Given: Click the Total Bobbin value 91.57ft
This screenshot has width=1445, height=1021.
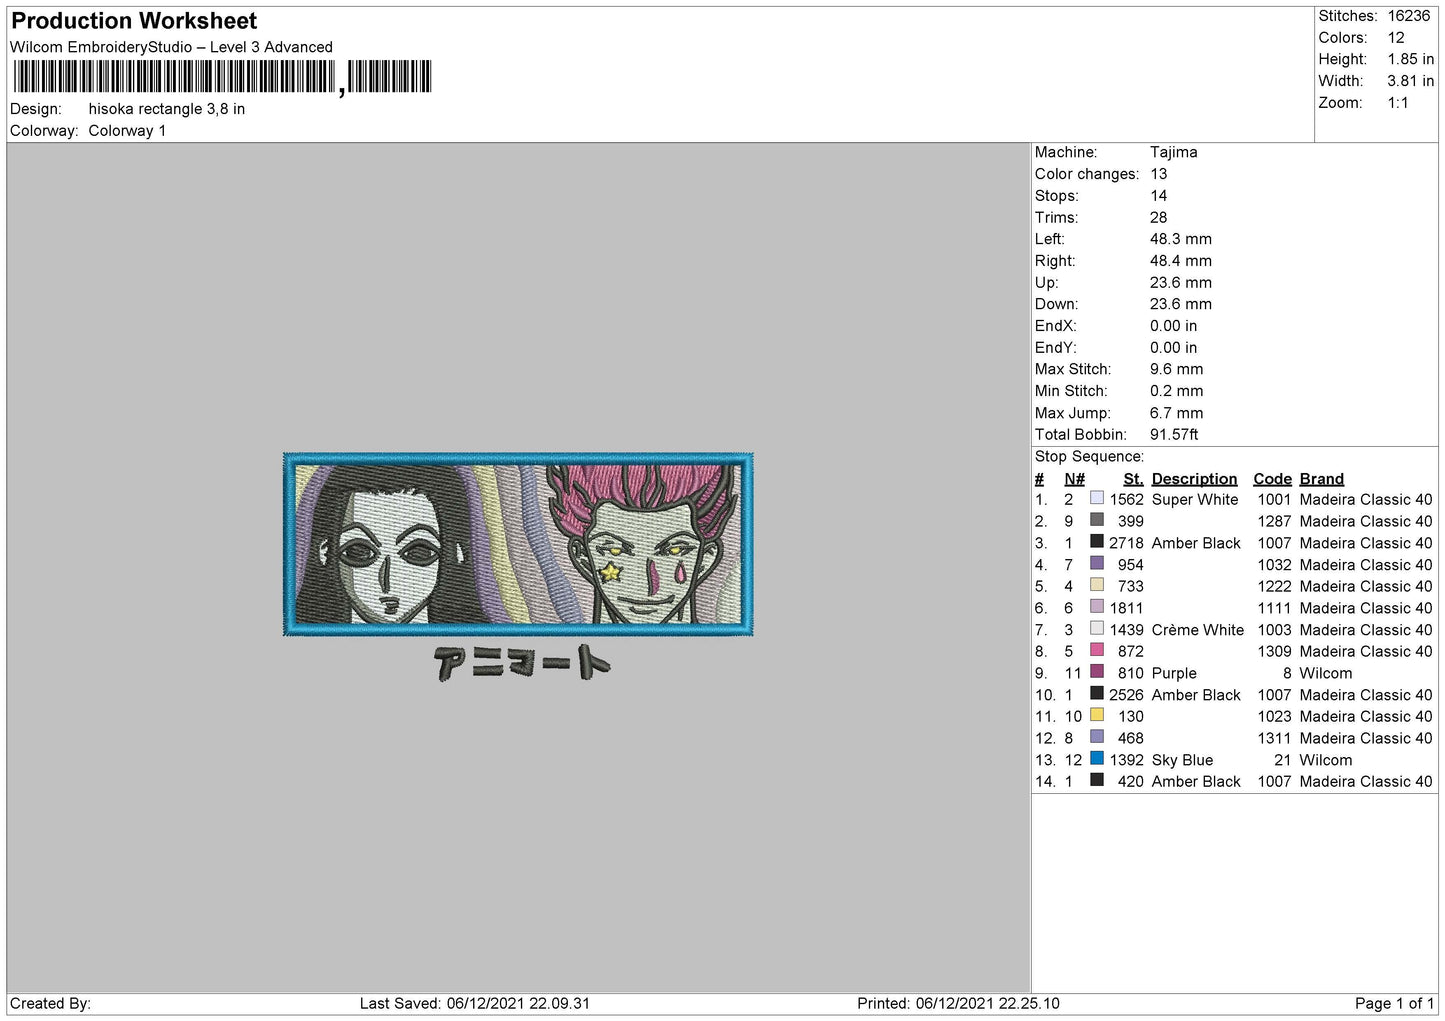Looking at the screenshot, I should click(x=1174, y=434).
